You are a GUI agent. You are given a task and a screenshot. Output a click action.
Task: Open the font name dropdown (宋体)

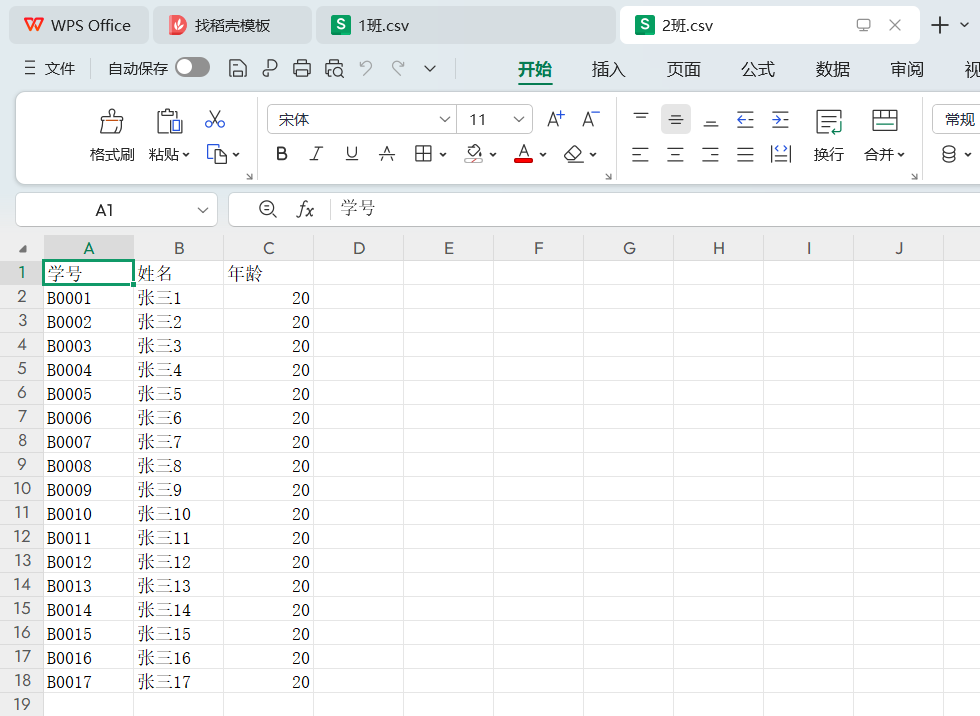444,119
